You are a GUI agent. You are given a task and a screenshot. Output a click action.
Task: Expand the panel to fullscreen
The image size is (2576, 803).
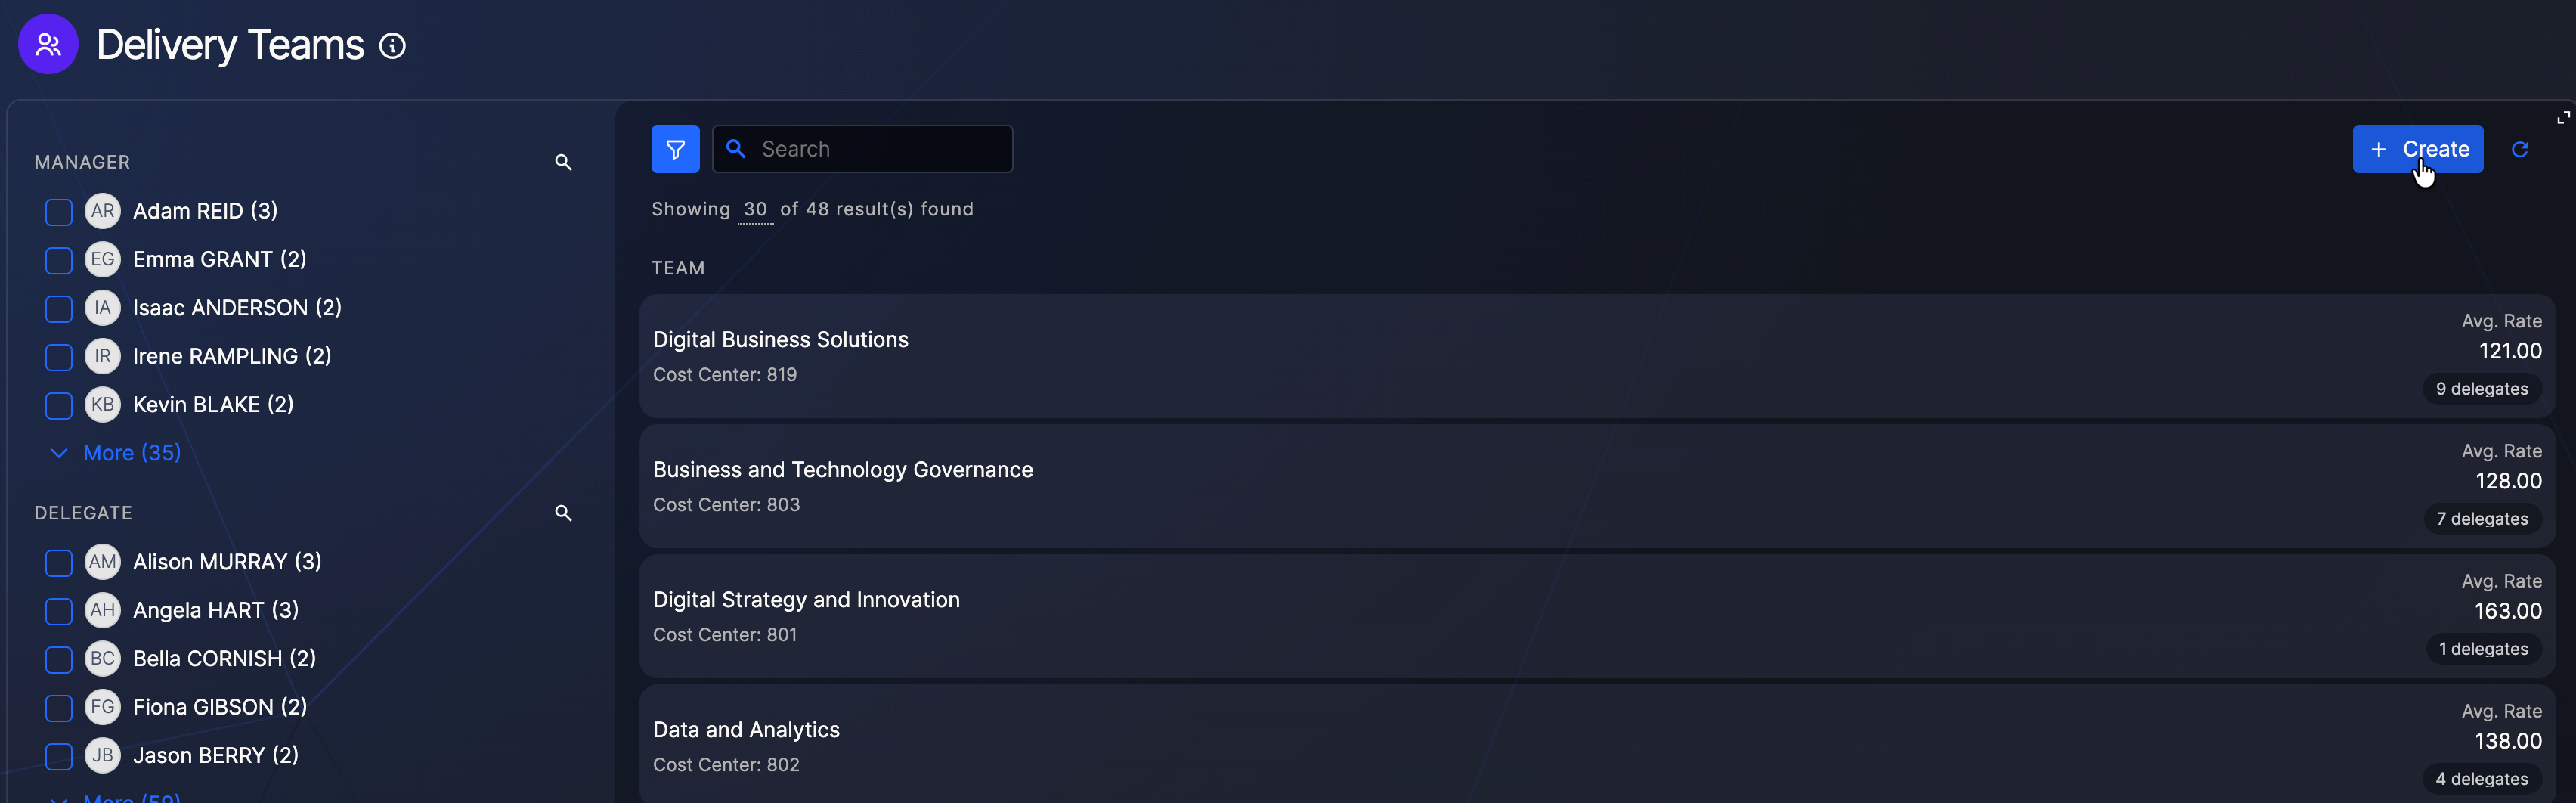[2563, 117]
